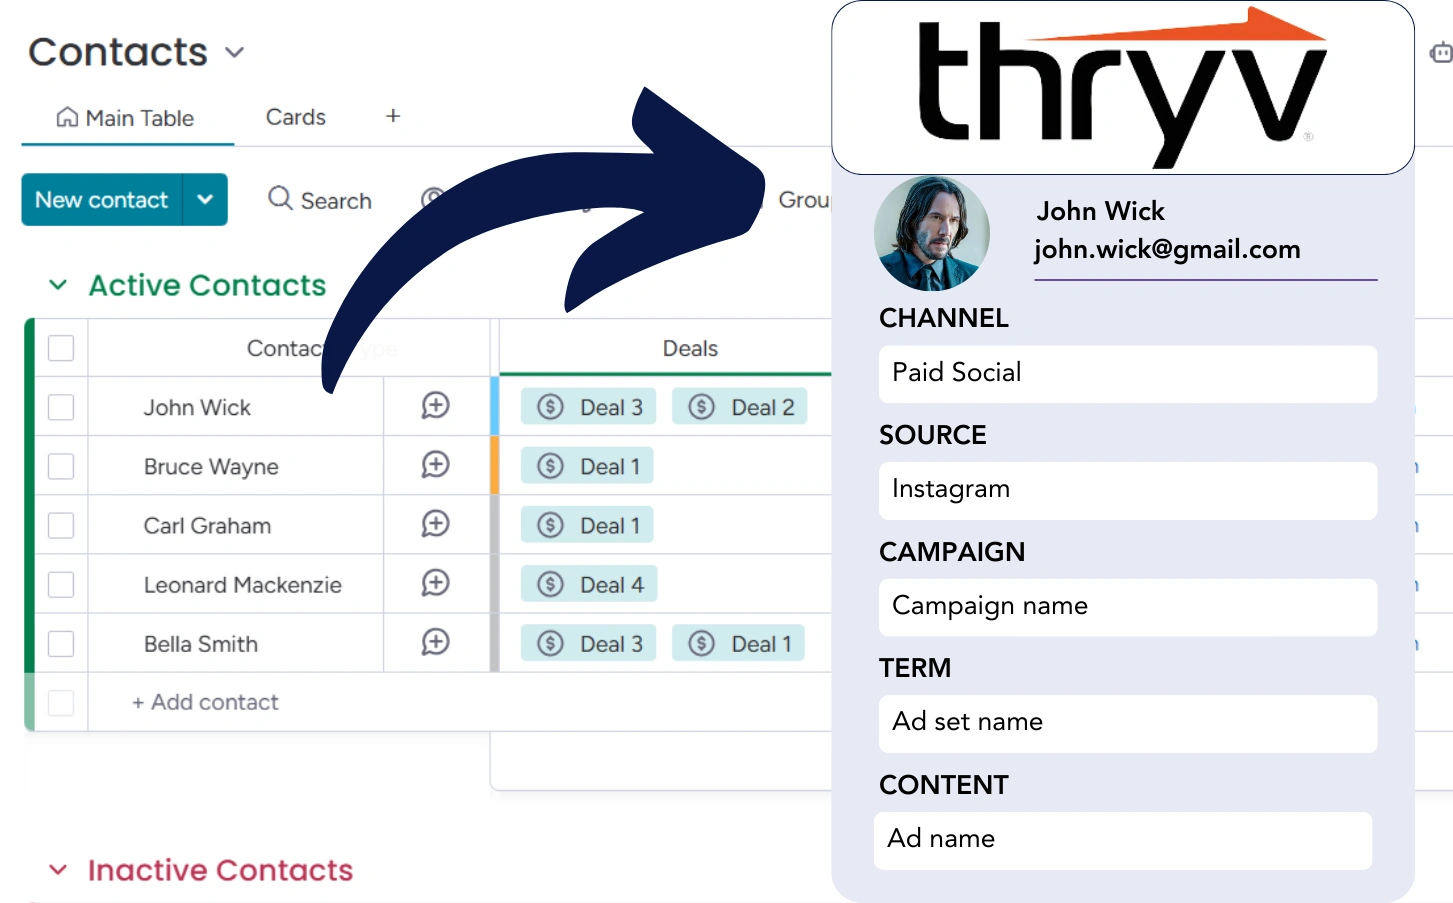The height and width of the screenshot is (903, 1453).
Task: Select Carl Graham row checkbox
Action: pyautogui.click(x=61, y=525)
